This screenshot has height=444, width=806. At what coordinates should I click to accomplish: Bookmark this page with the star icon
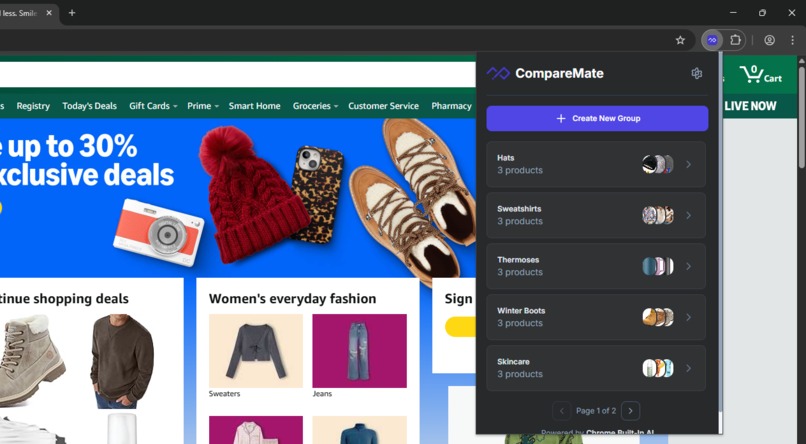coord(680,40)
